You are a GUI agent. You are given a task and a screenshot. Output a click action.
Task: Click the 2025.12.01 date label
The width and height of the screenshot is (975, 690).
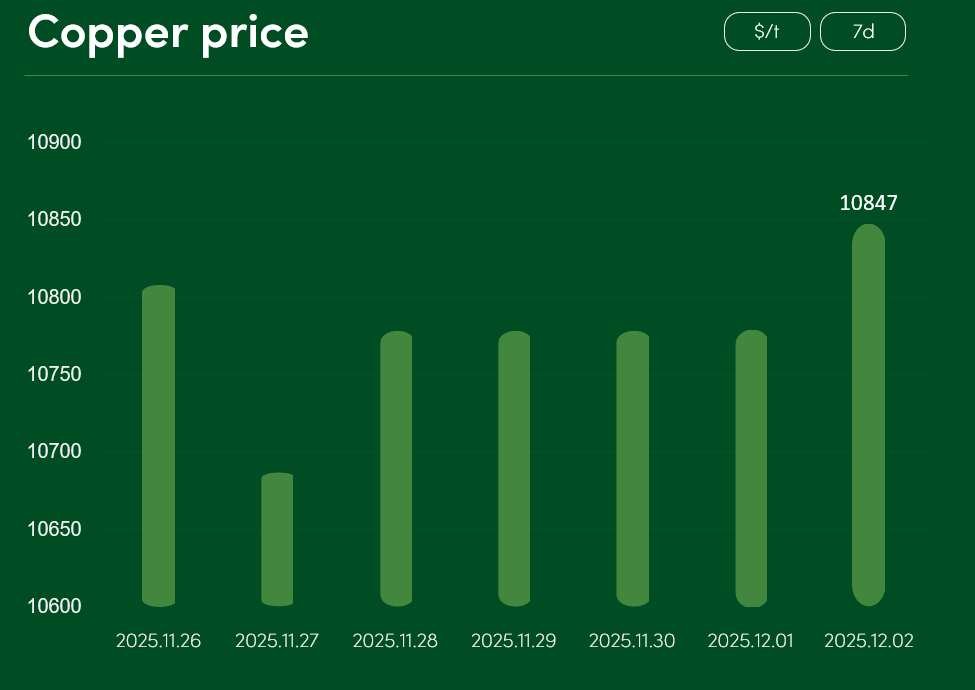click(750, 641)
